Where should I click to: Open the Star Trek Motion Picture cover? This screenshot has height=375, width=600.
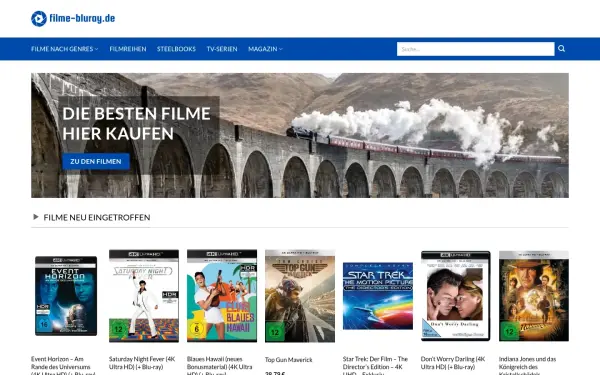coord(378,296)
